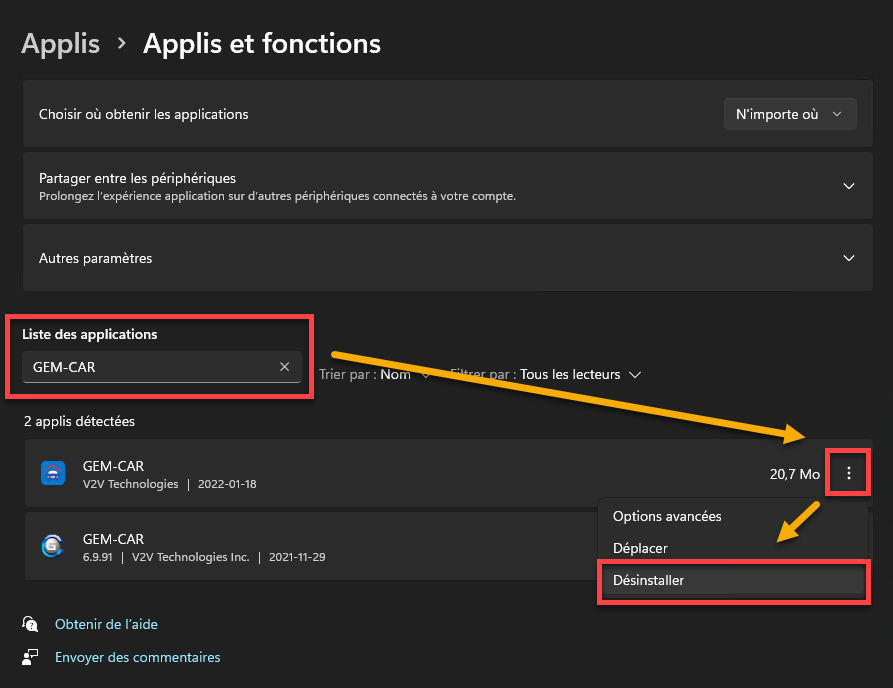Expand Partager entre les périphériques section

click(448, 186)
